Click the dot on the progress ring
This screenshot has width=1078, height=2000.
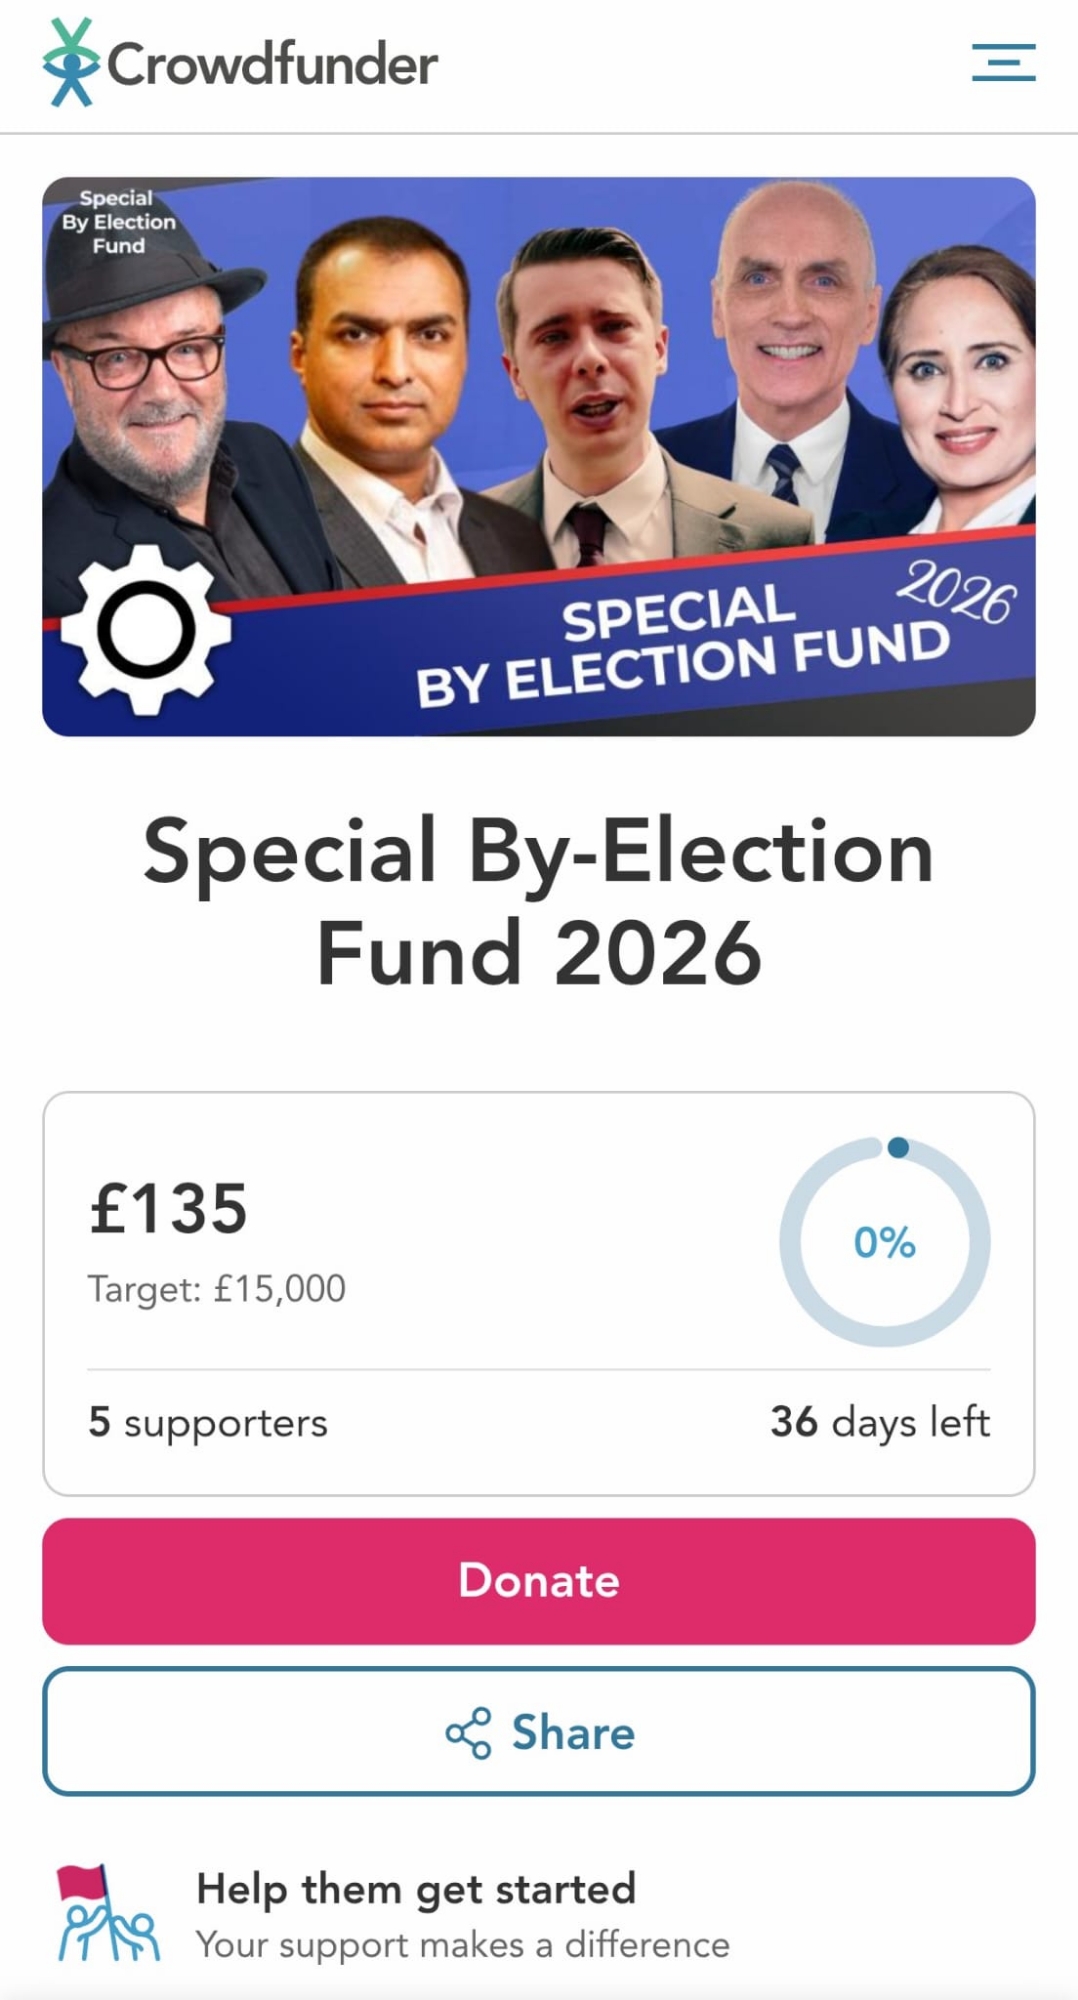(898, 1147)
